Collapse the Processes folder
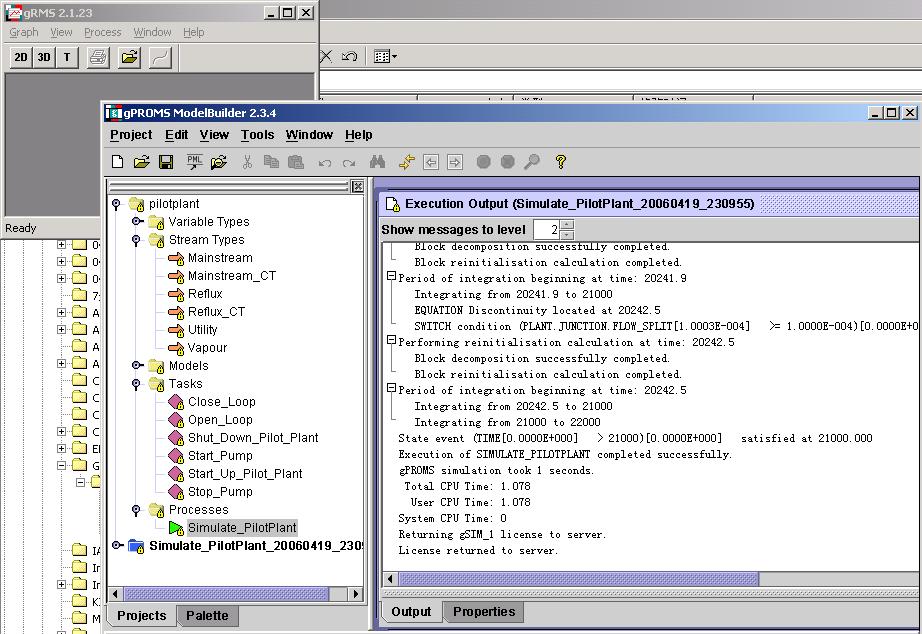 pyautogui.click(x=136, y=510)
